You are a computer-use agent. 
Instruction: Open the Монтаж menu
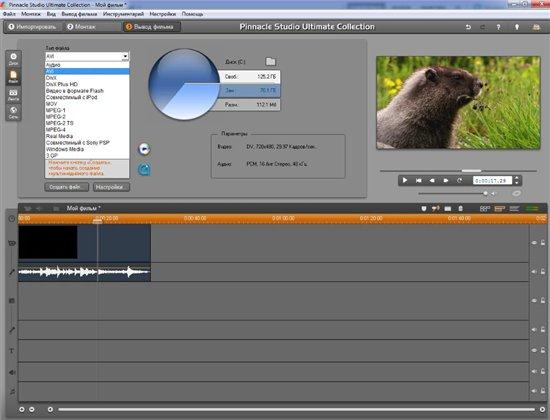pyautogui.click(x=31, y=14)
